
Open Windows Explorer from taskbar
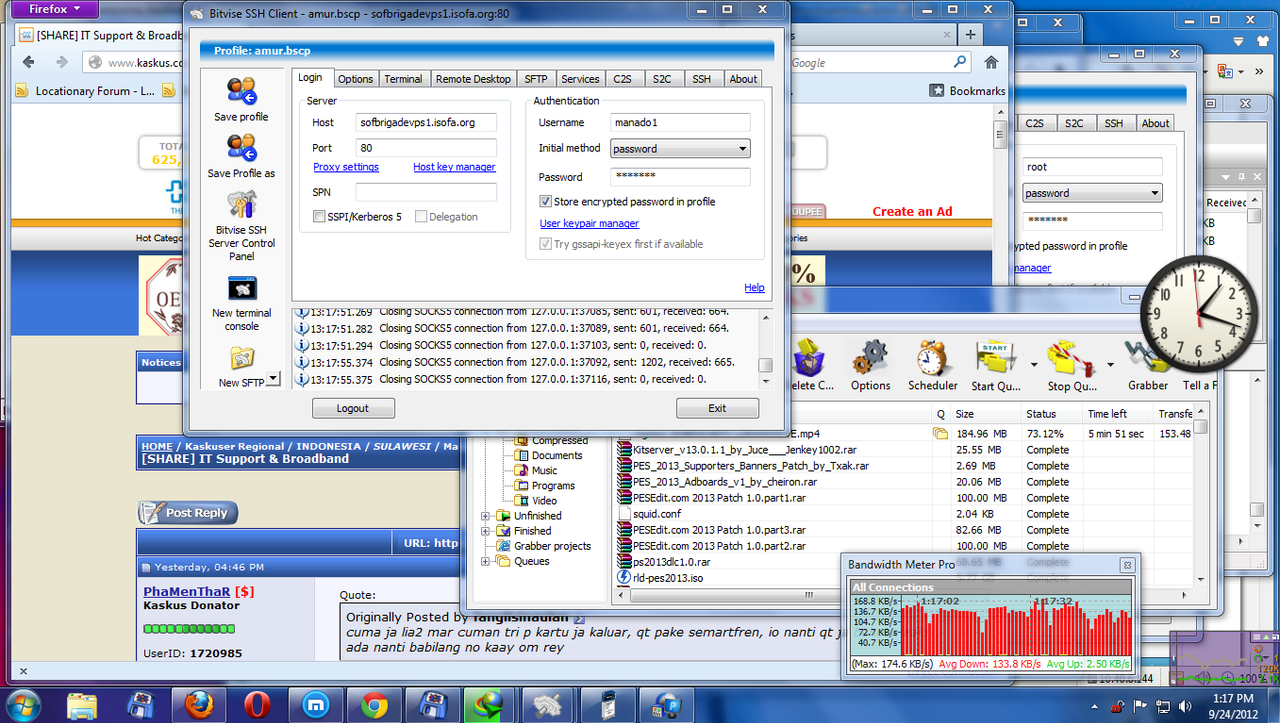81,704
